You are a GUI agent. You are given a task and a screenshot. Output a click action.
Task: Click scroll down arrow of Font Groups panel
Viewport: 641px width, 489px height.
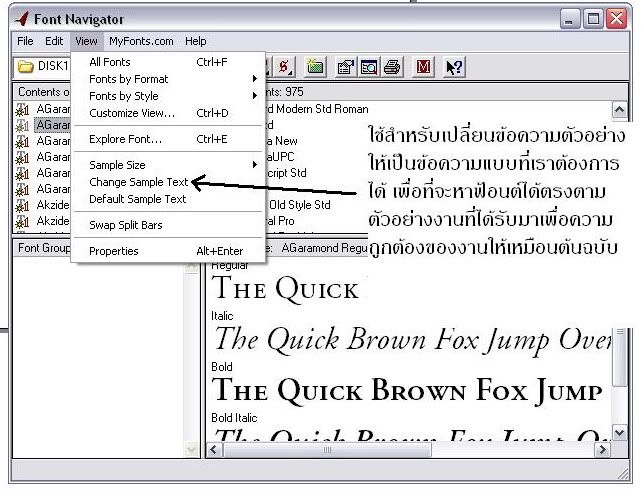(x=191, y=450)
